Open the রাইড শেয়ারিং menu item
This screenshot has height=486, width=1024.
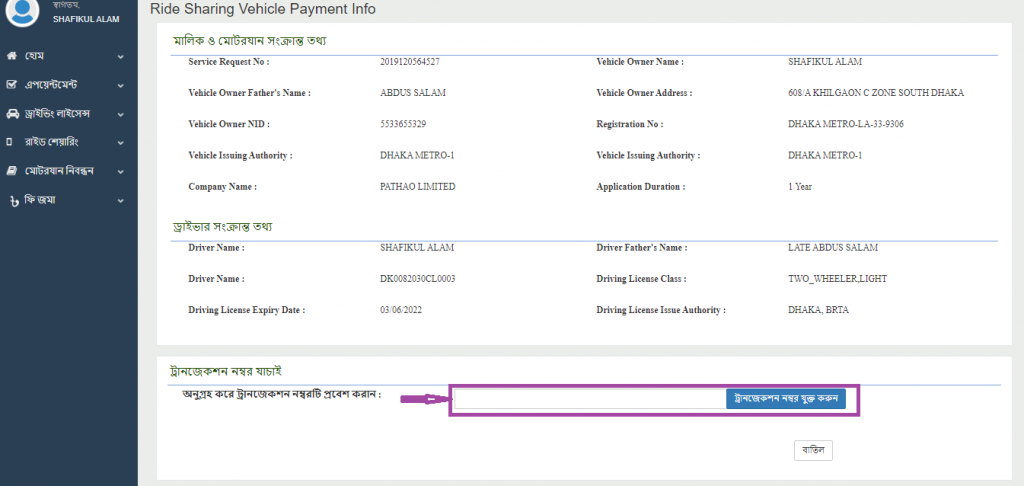click(58, 142)
